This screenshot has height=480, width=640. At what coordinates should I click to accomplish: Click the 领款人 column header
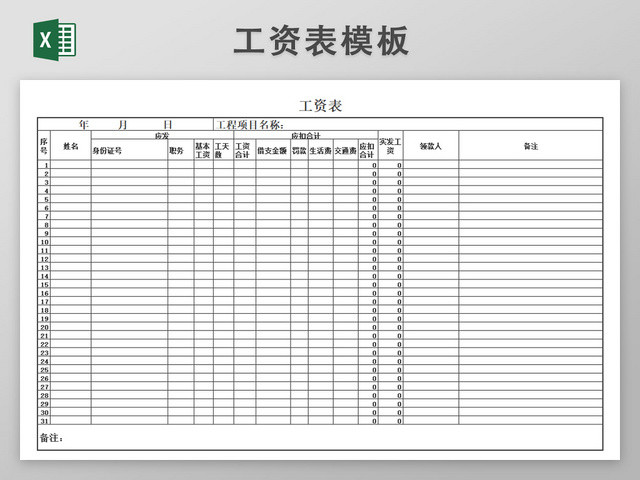(431, 146)
